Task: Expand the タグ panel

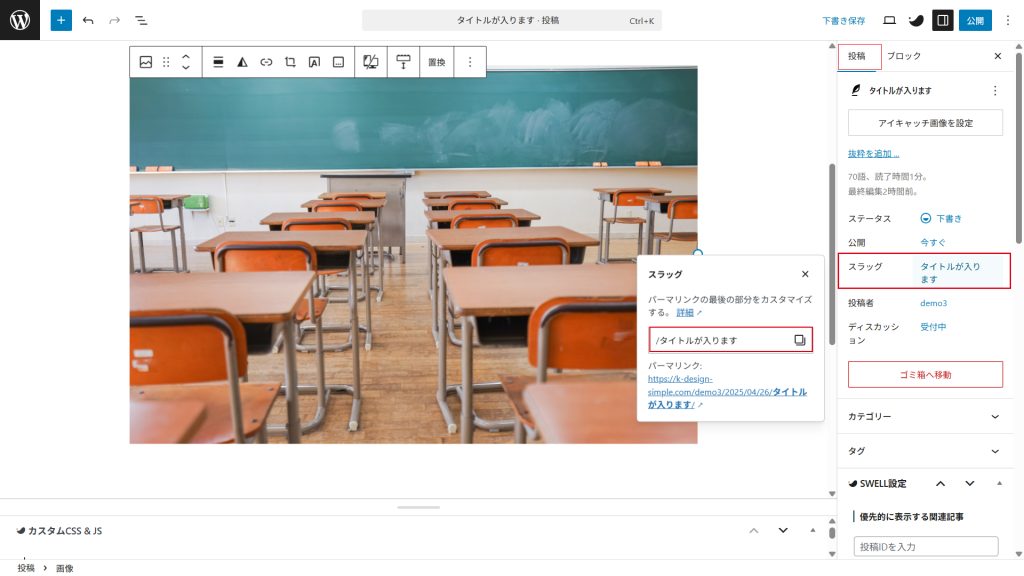Action: click(x=924, y=451)
